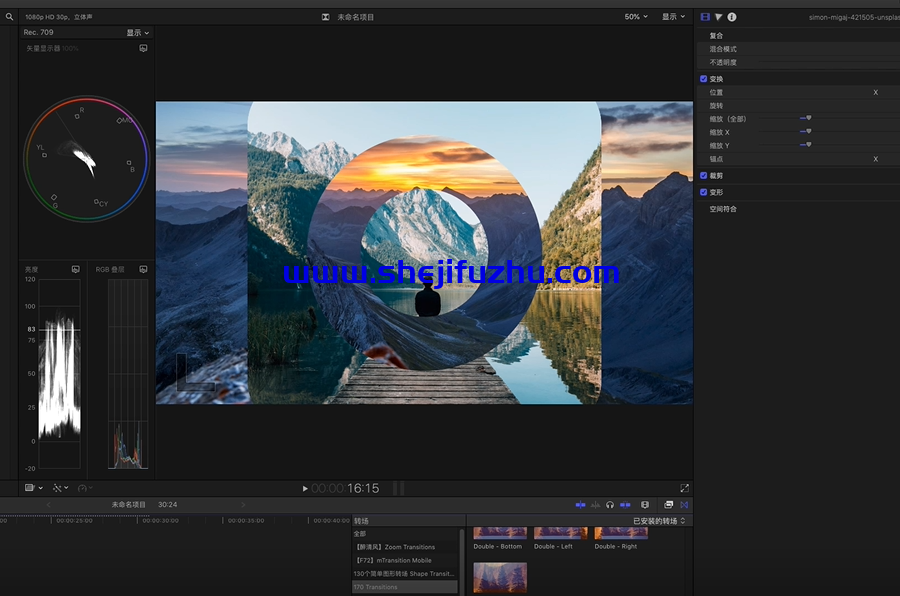Open the transform tools dropdown

coord(60,488)
